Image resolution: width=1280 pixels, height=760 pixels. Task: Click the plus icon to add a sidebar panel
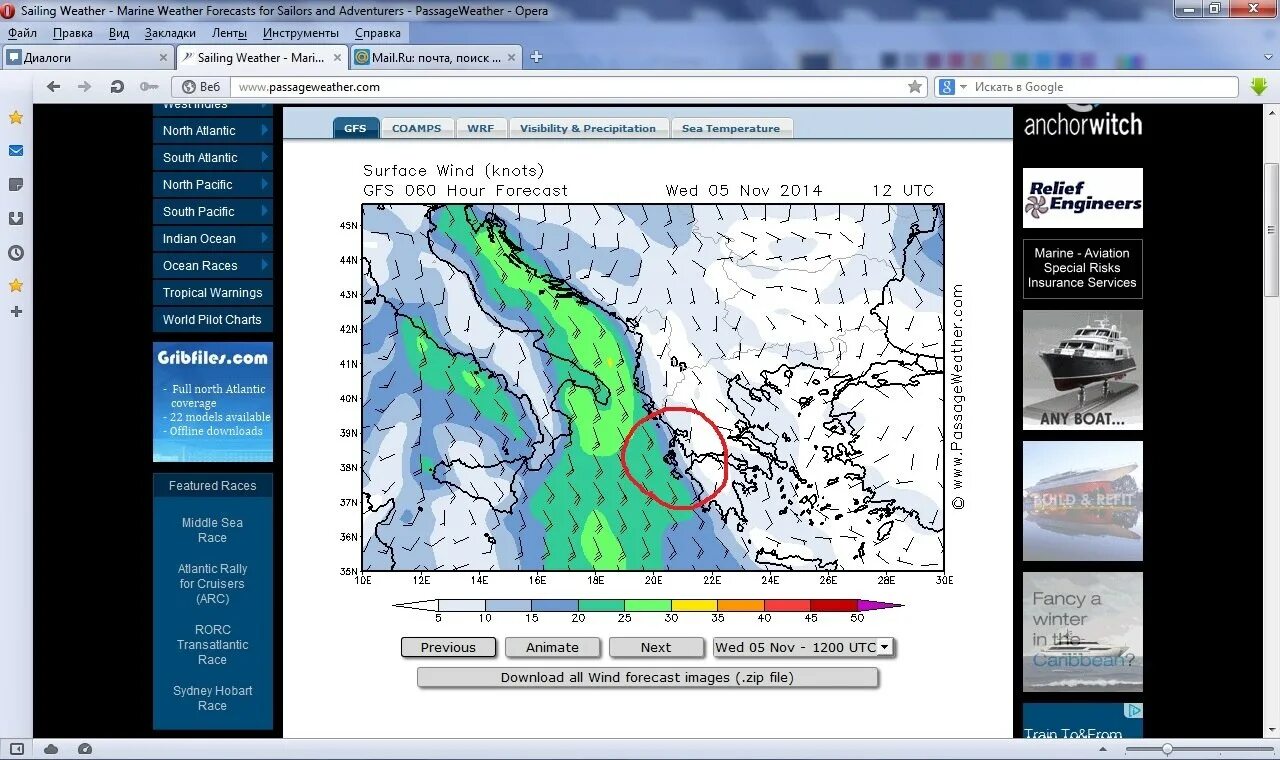tap(15, 312)
